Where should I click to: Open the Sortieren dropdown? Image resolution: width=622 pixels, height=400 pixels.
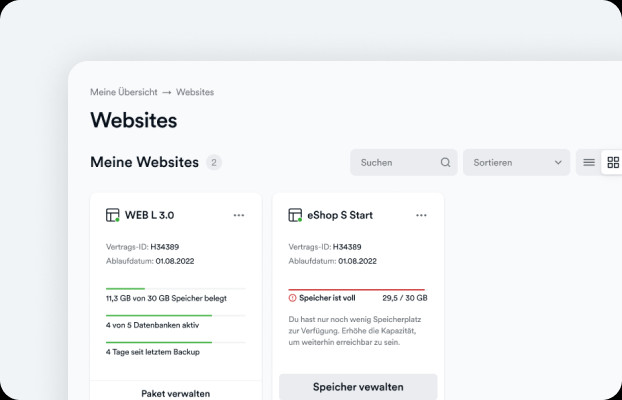516,162
